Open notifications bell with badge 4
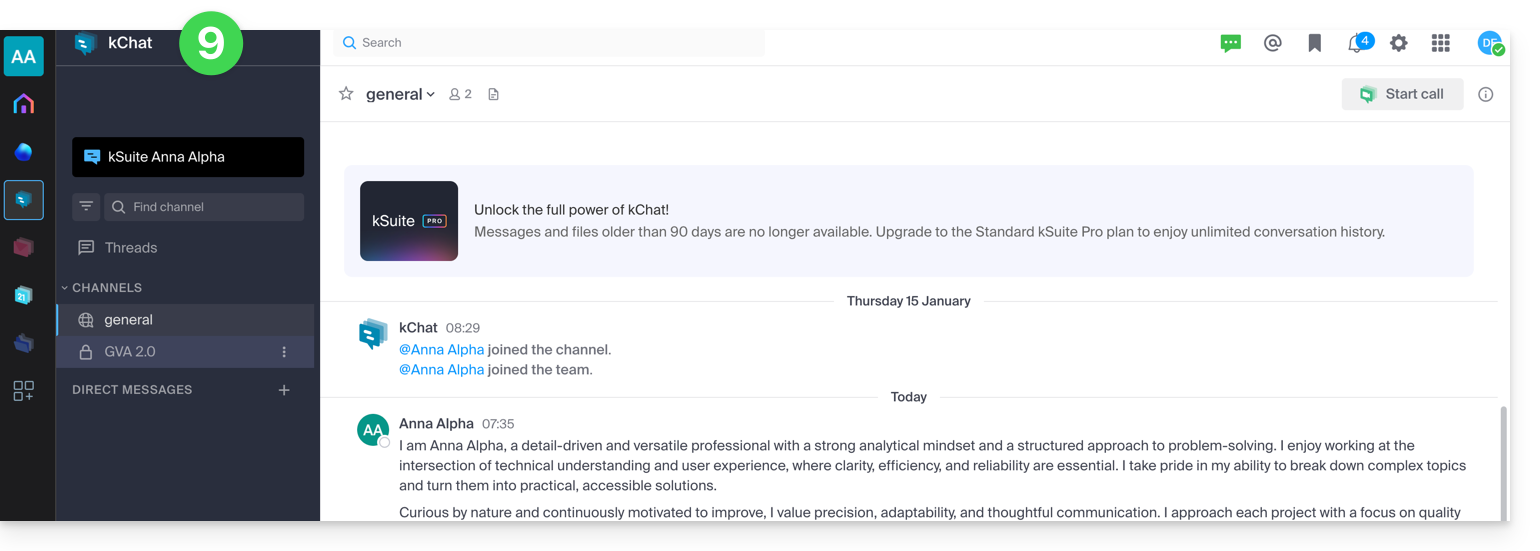The width and height of the screenshot is (1540, 551). click(x=1356, y=43)
